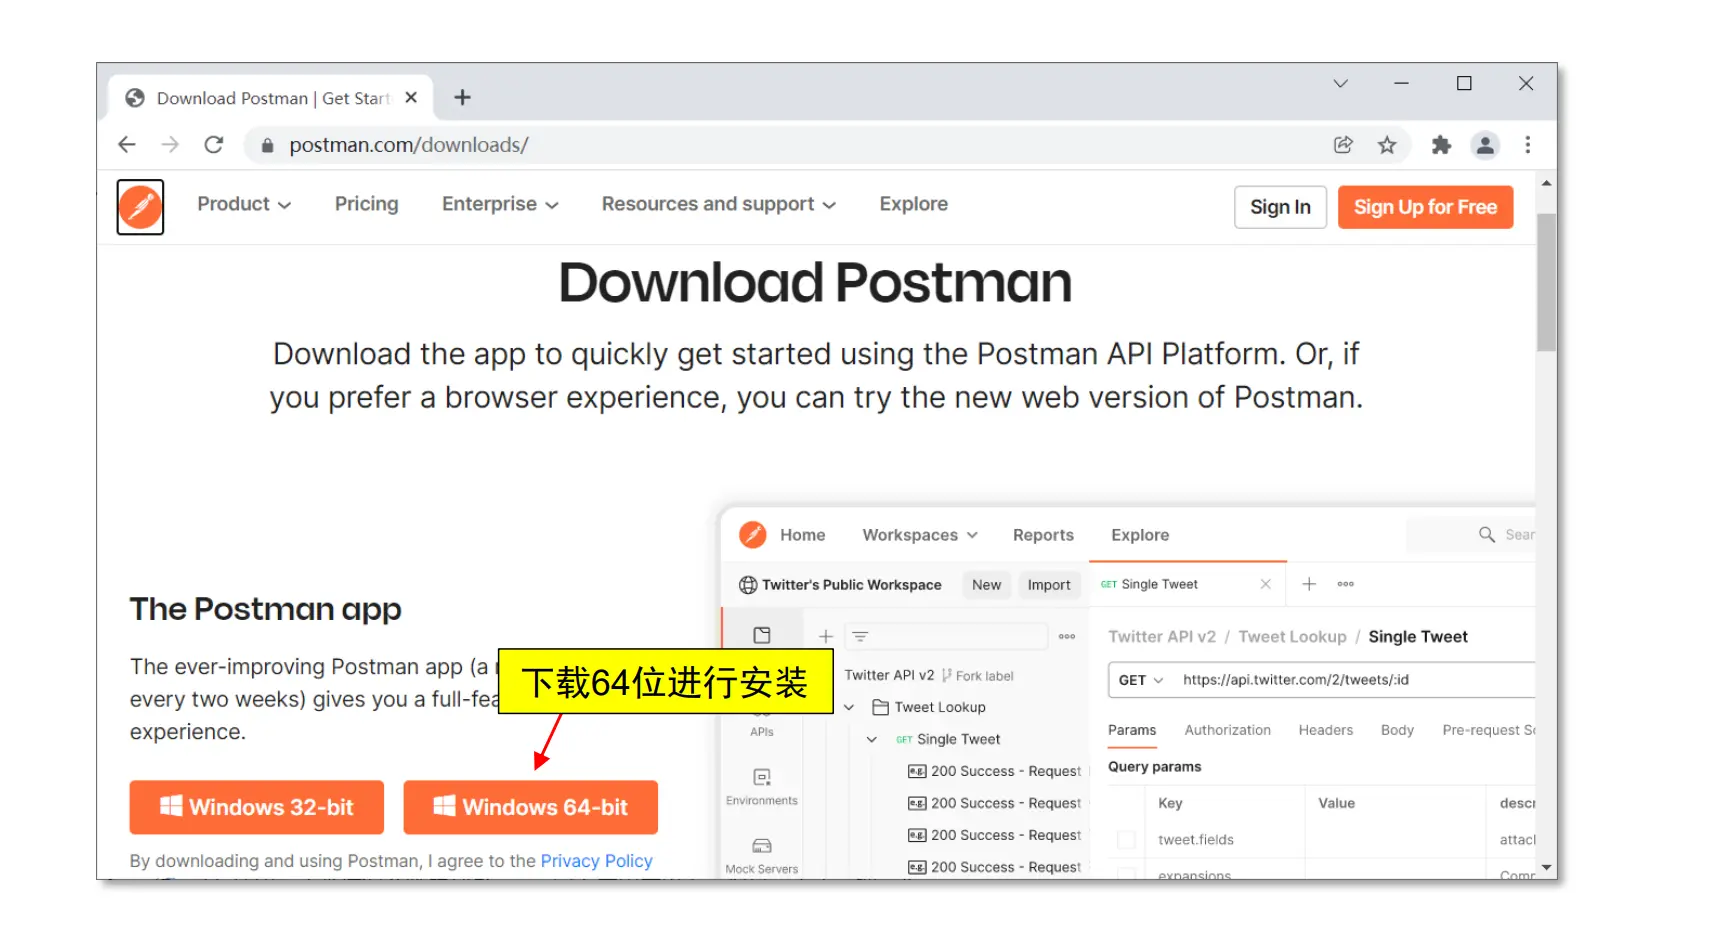Open the extensions puzzle icon
Screen dimensions: 1712x933
[x=1441, y=145]
